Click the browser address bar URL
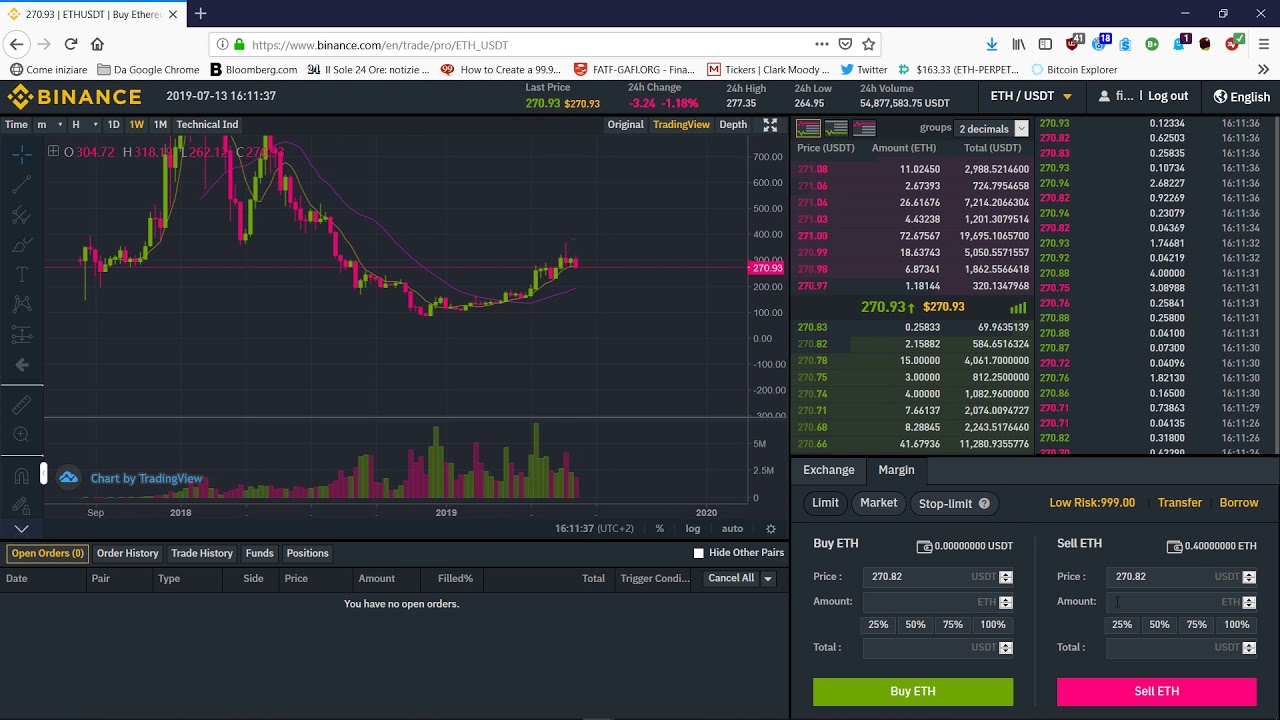The width and height of the screenshot is (1280, 720). (x=380, y=45)
